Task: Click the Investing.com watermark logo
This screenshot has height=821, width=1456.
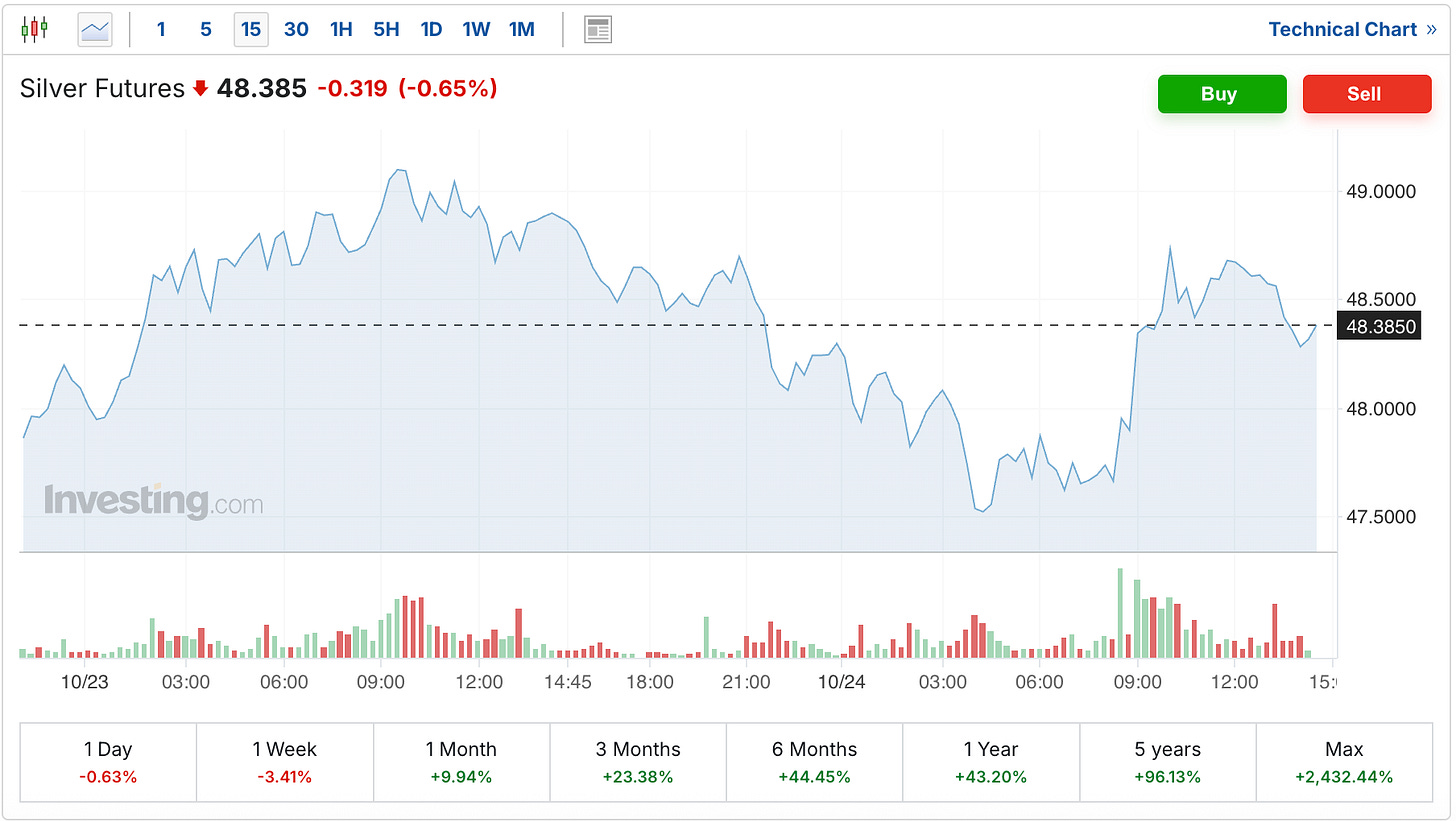Action: click(x=153, y=502)
